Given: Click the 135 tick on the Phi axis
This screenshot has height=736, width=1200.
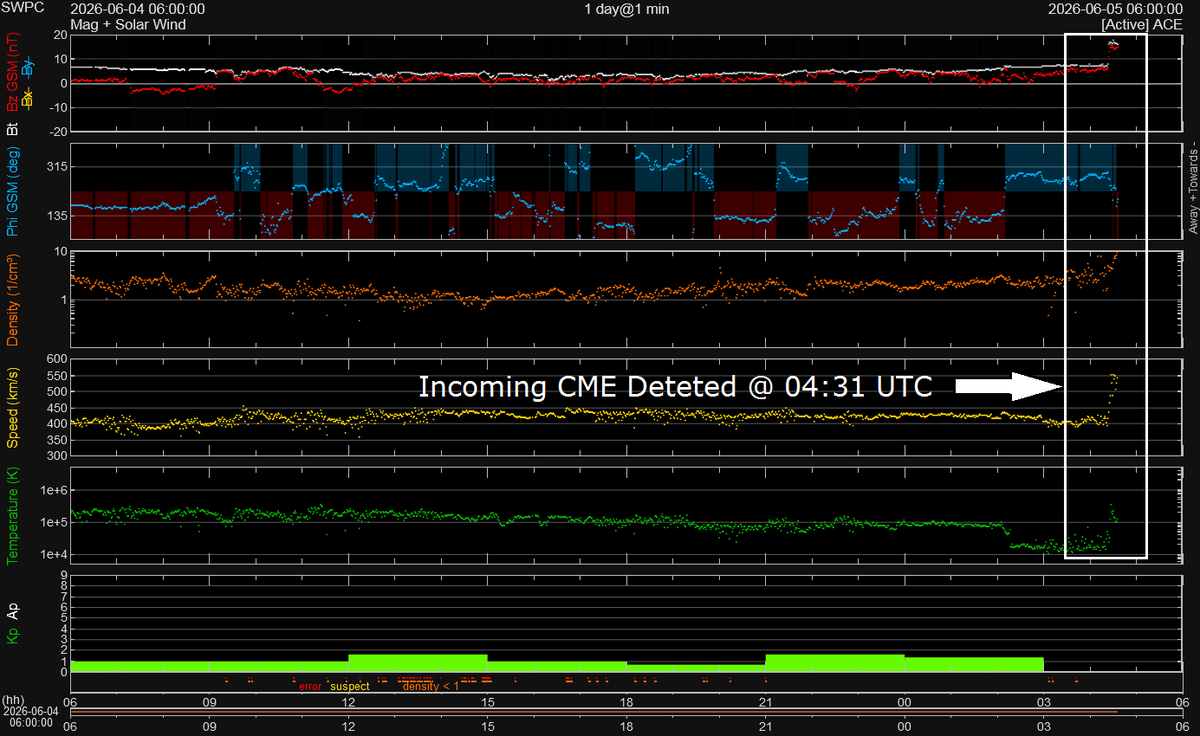Looking at the screenshot, I should pyautogui.click(x=55, y=216).
